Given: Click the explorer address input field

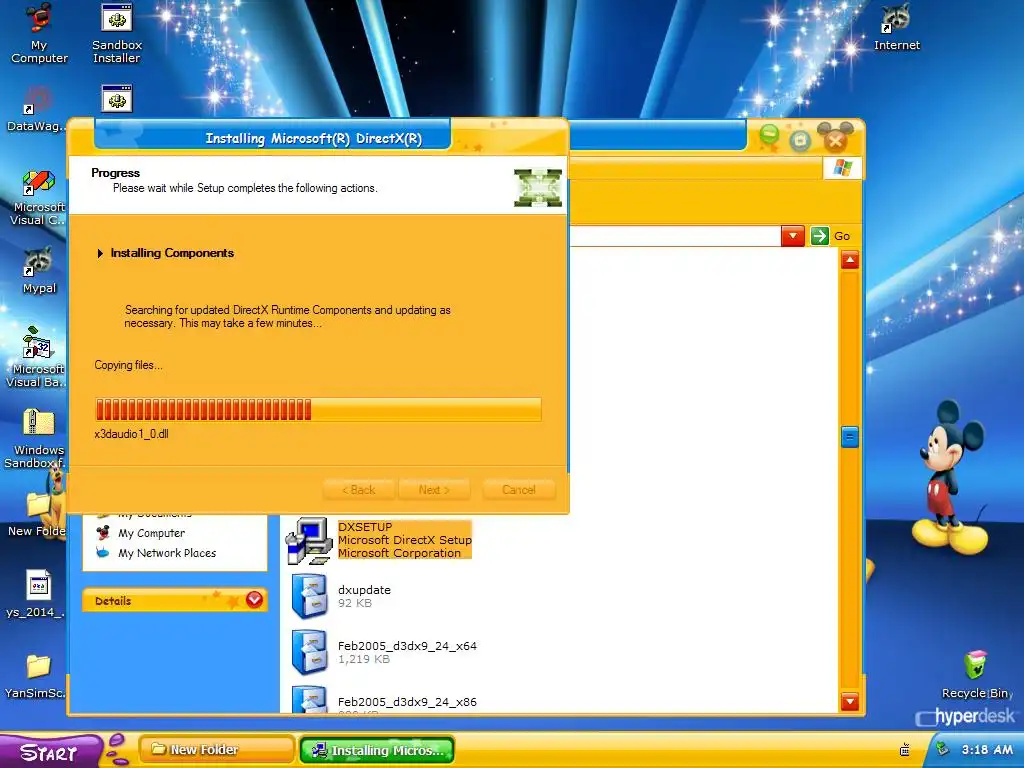Looking at the screenshot, I should click(675, 236).
